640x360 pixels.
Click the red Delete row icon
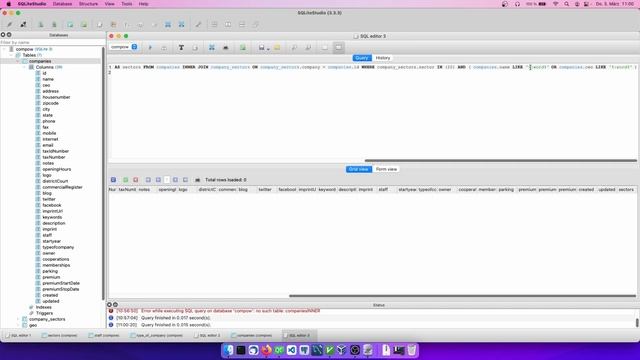[136, 180]
